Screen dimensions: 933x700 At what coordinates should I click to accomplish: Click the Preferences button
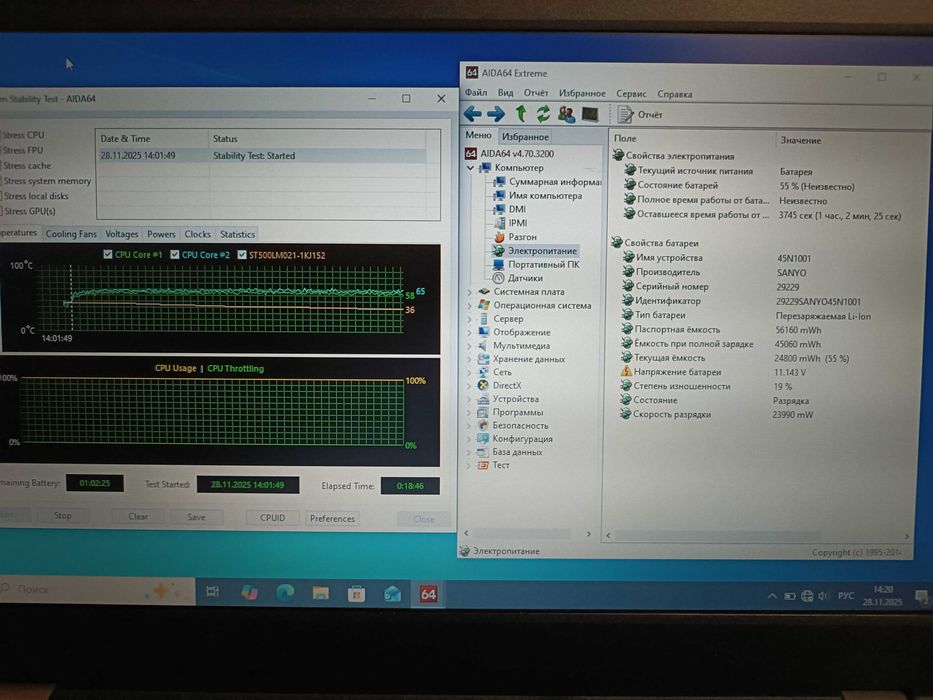pyautogui.click(x=332, y=518)
